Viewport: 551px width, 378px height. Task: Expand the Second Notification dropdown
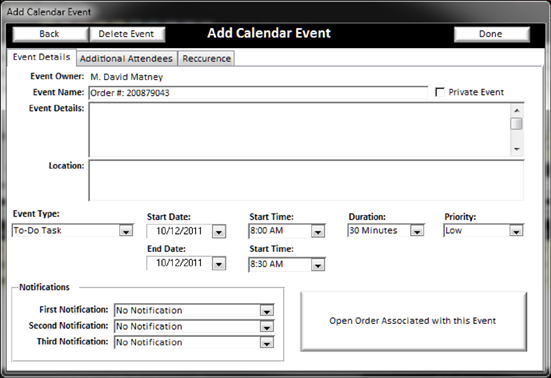pyautogui.click(x=267, y=327)
